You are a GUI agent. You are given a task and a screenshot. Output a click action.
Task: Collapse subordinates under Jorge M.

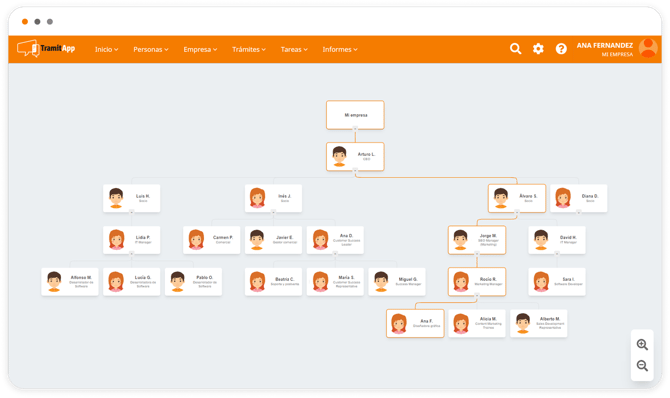[x=477, y=254]
